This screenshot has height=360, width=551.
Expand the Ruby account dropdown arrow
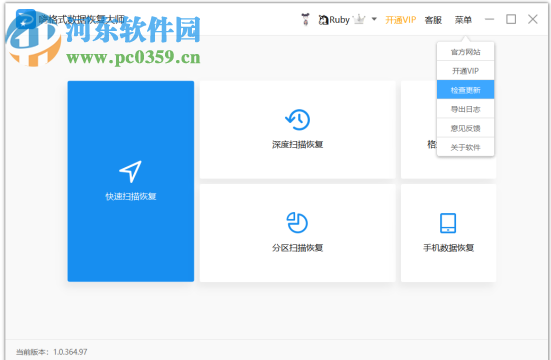(374, 19)
